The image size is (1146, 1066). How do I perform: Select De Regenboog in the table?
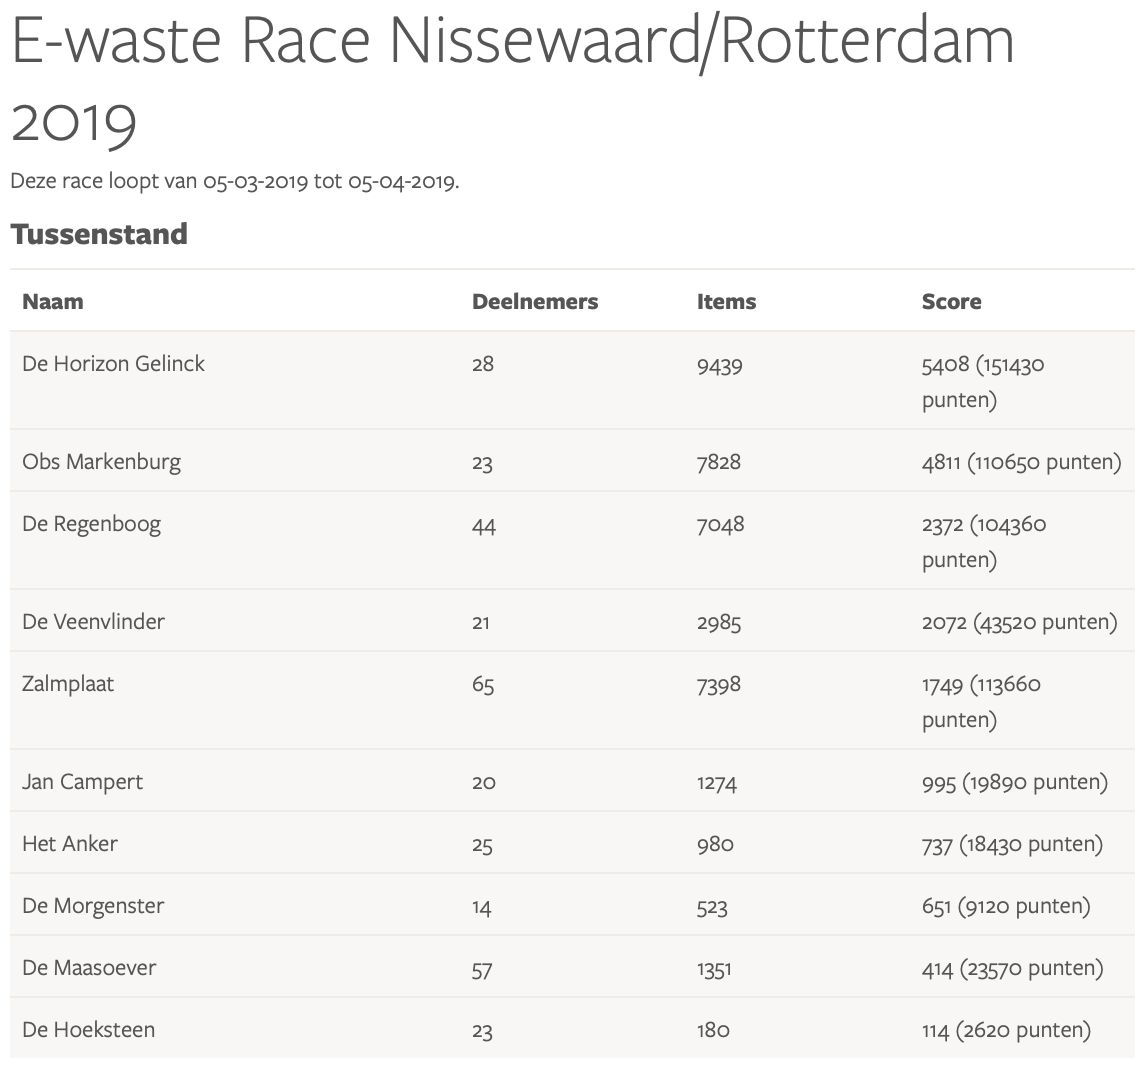pos(91,524)
